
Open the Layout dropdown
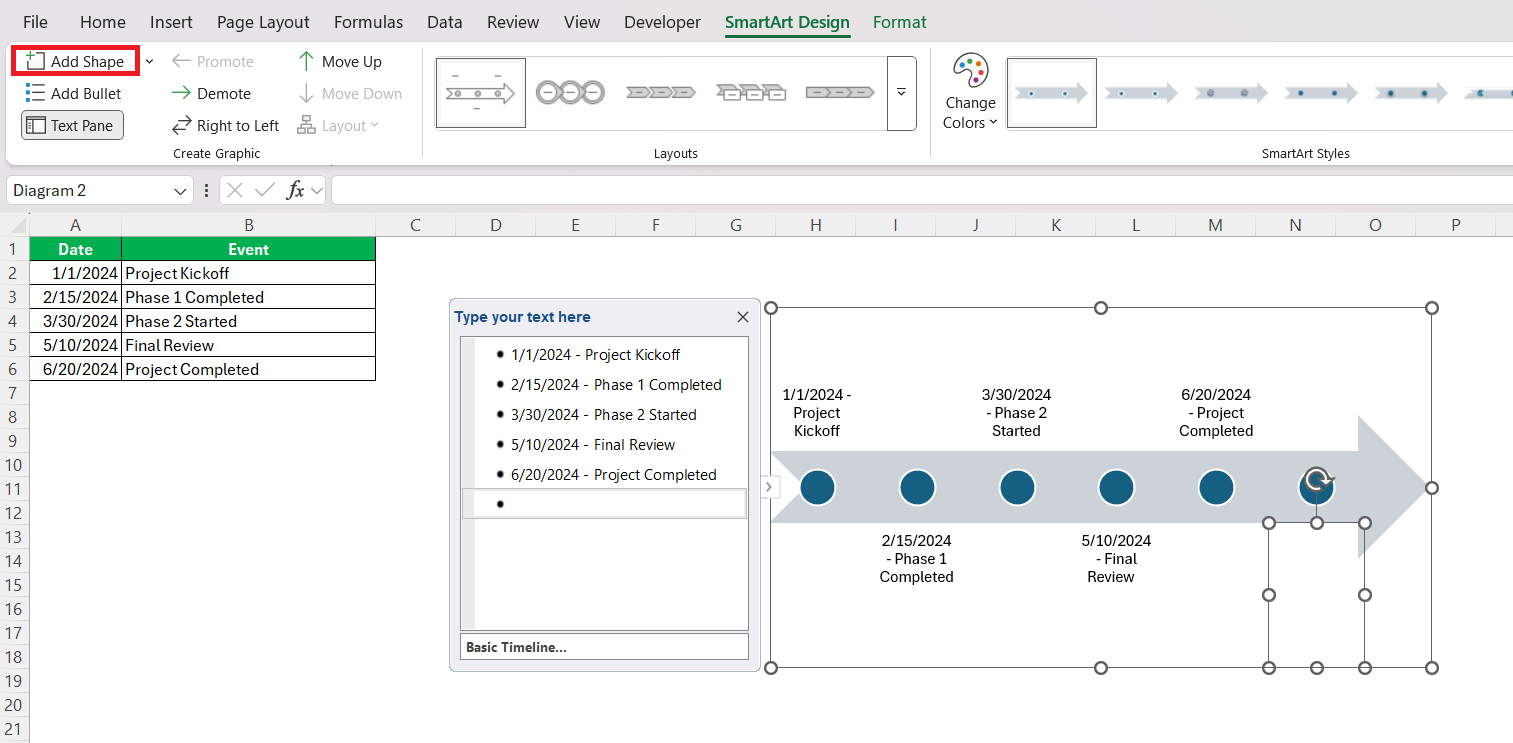(x=338, y=125)
